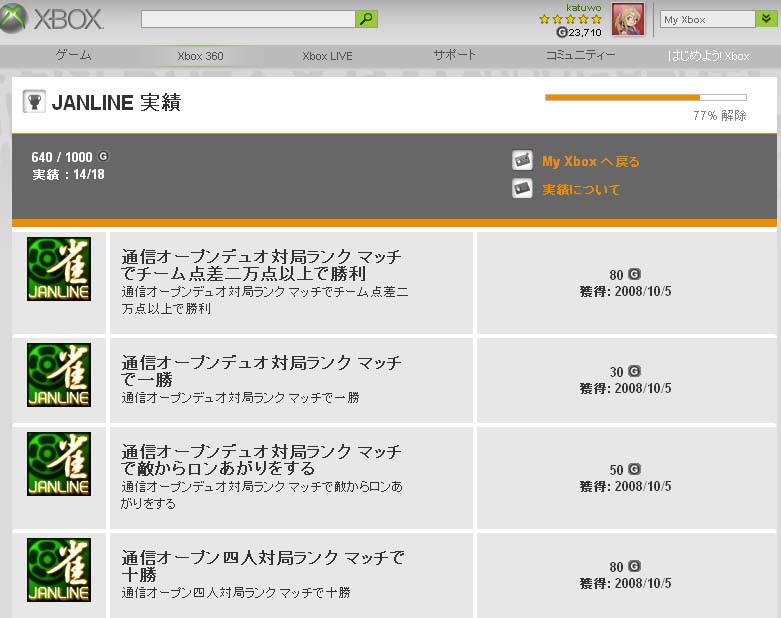Click the JANLINE 実績 heading

point(116,103)
